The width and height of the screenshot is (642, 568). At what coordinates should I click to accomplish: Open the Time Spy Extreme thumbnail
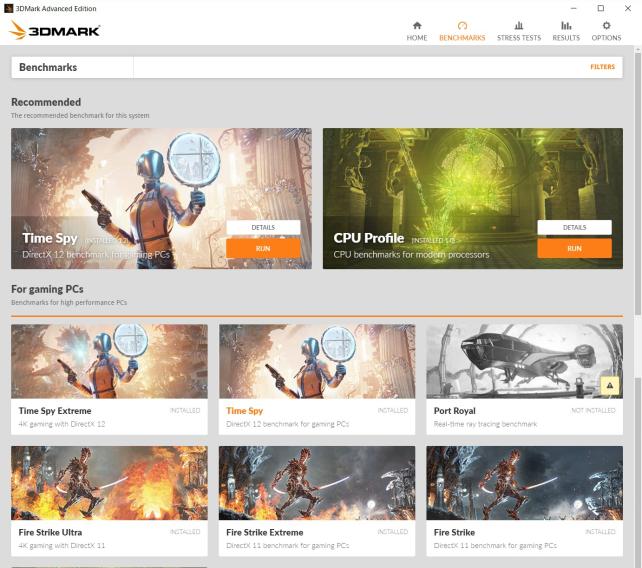click(109, 361)
